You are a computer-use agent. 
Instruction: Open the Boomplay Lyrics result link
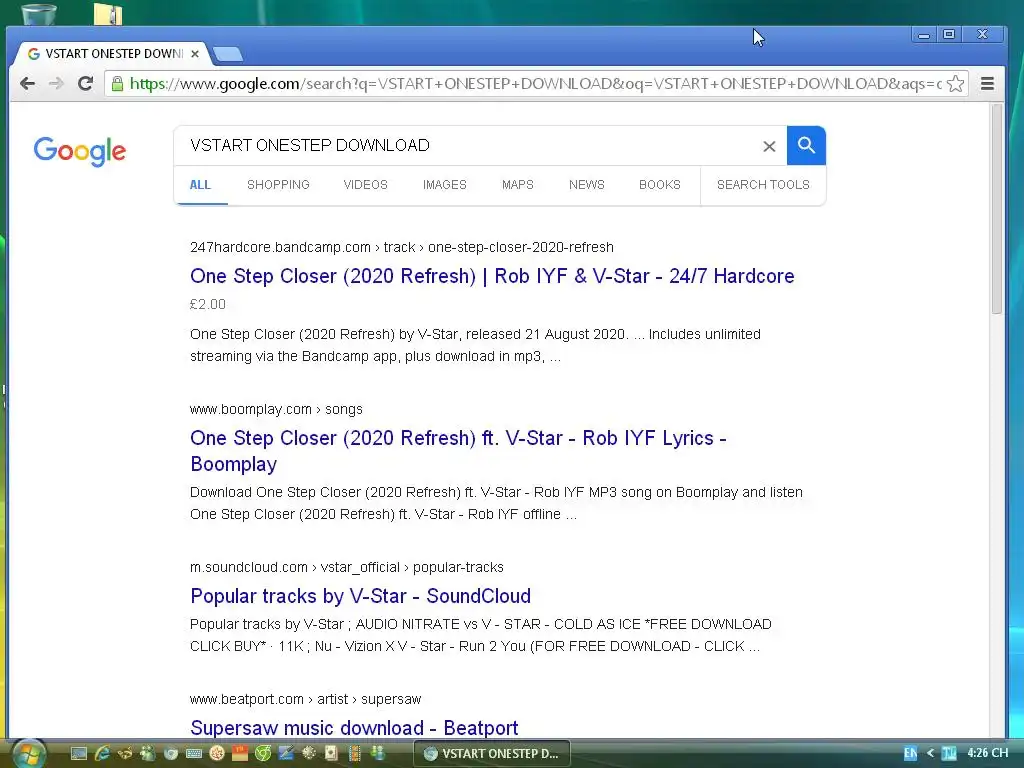458,451
